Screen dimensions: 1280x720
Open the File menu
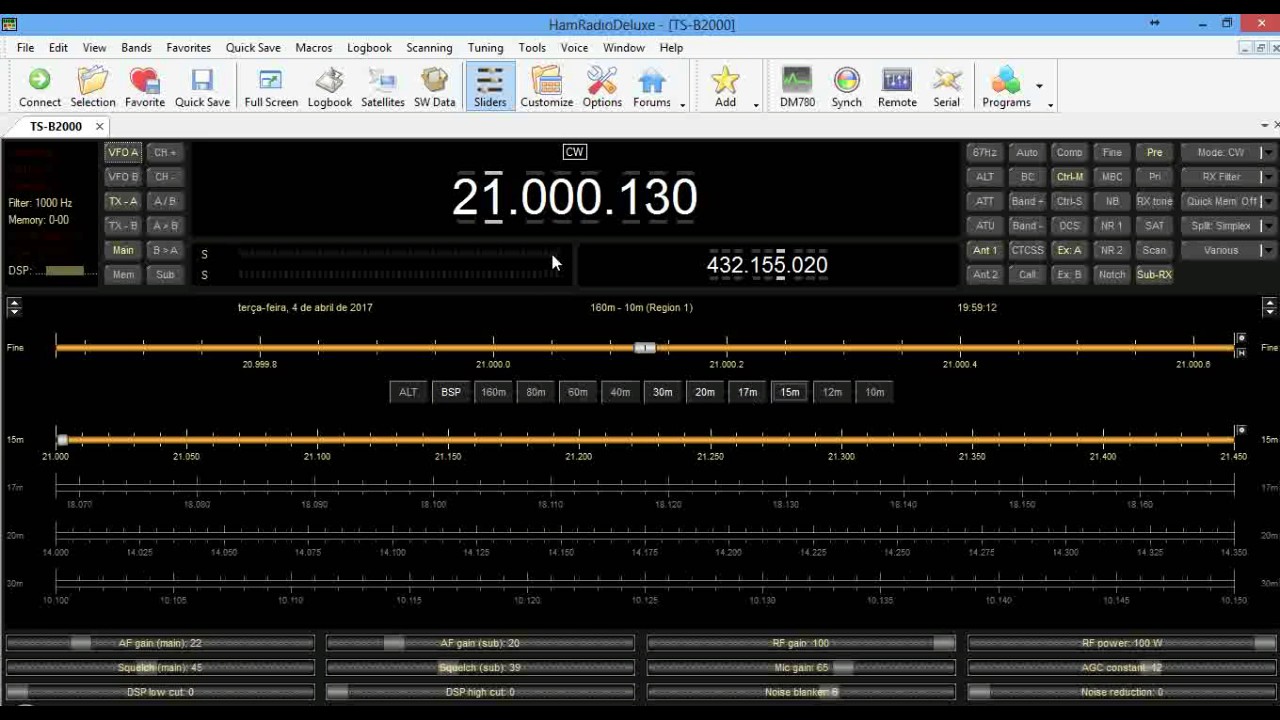tap(25, 47)
